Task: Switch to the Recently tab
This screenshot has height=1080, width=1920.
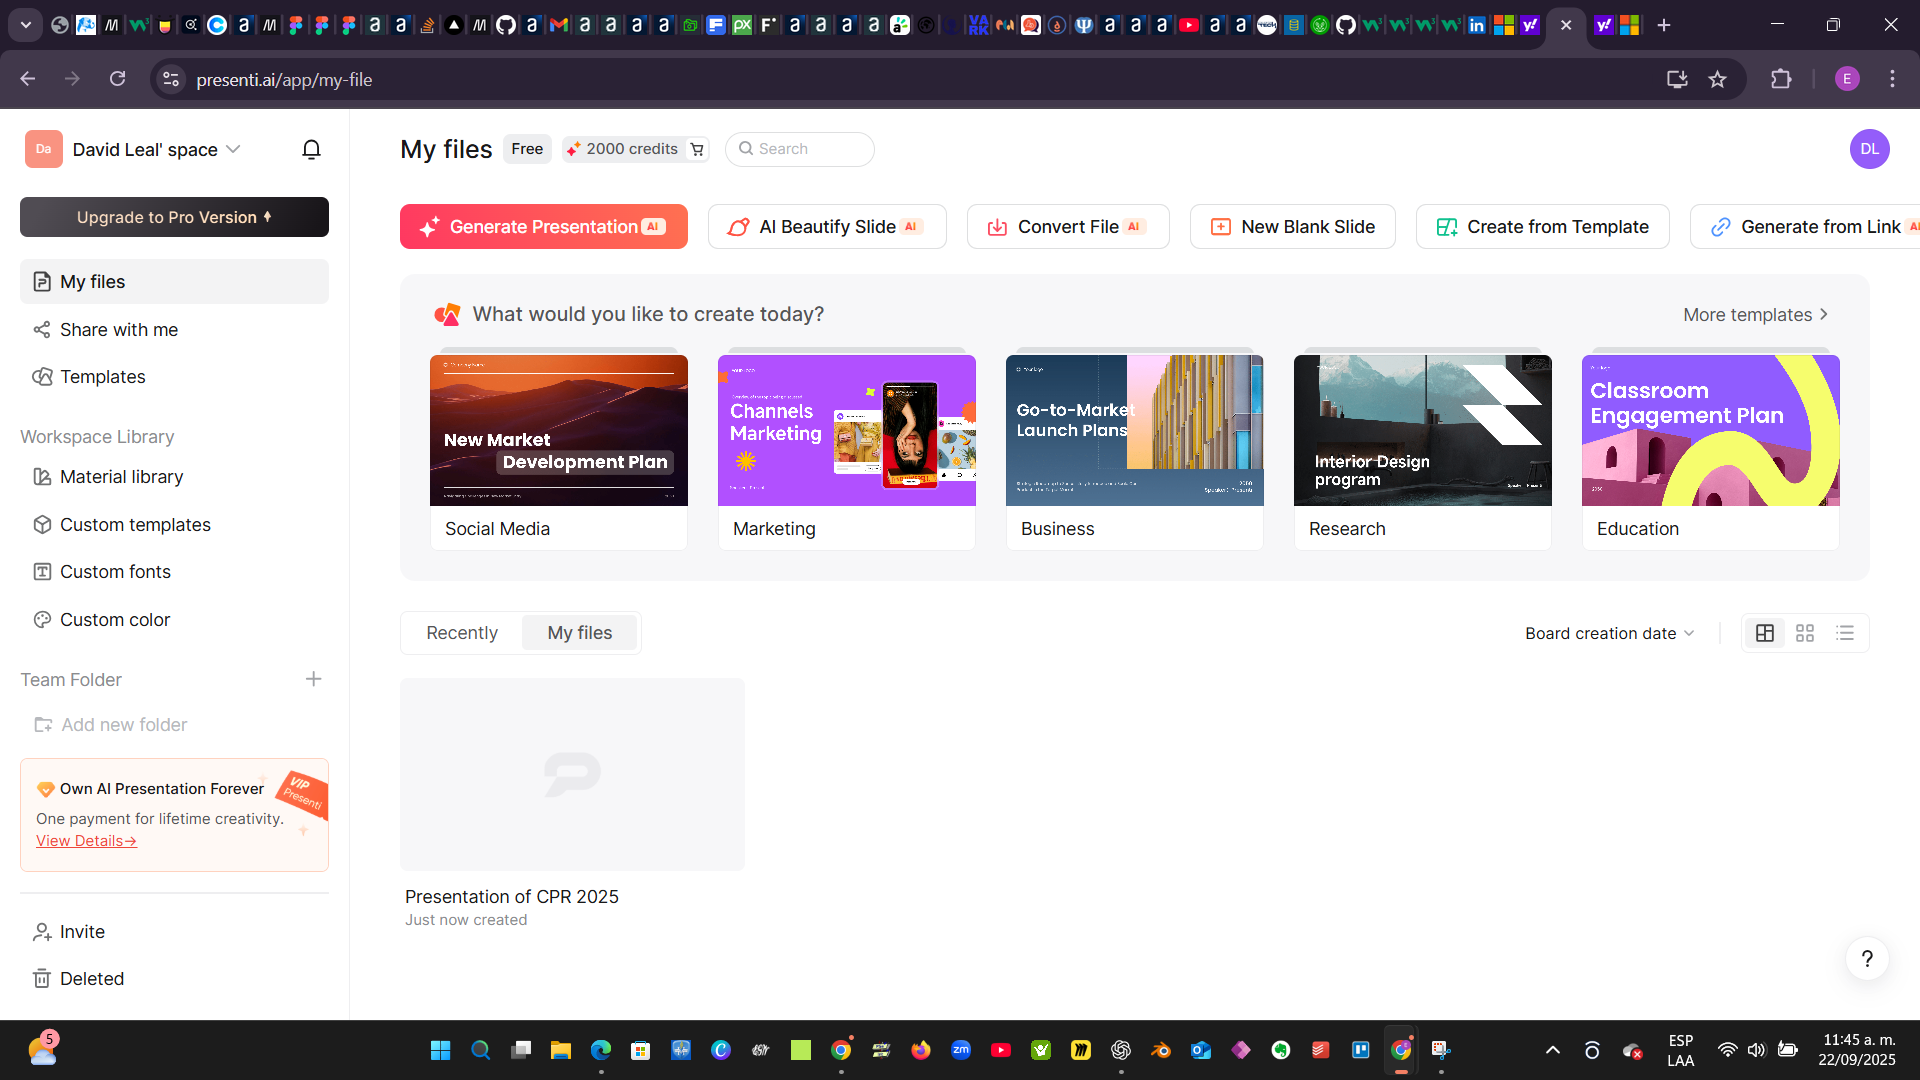Action: point(461,633)
